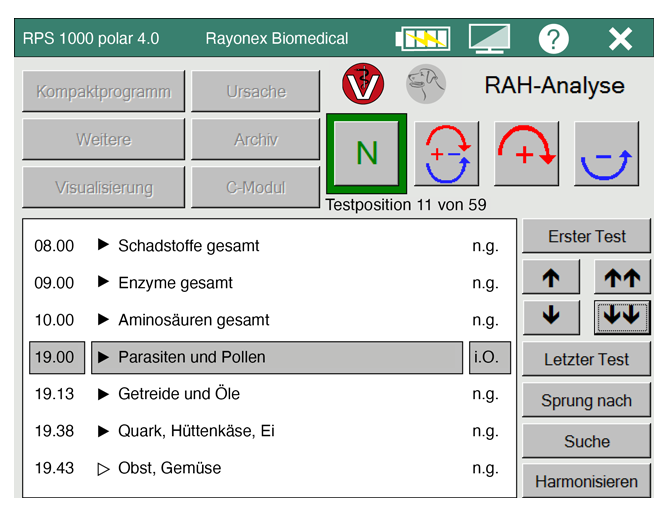Expand Getreide und Öle entry
Image resolution: width=666 pixels, height=511 pixels.
[x=103, y=394]
